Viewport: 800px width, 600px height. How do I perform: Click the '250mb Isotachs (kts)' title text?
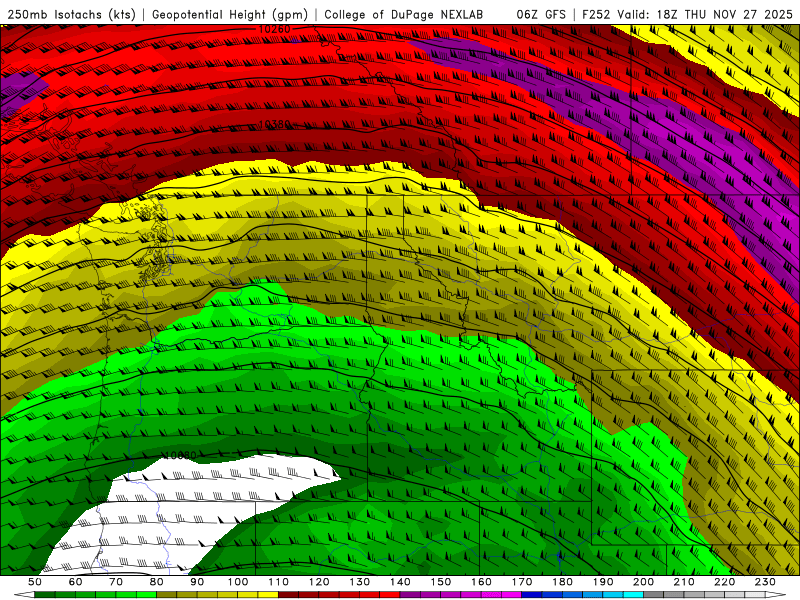point(72,15)
